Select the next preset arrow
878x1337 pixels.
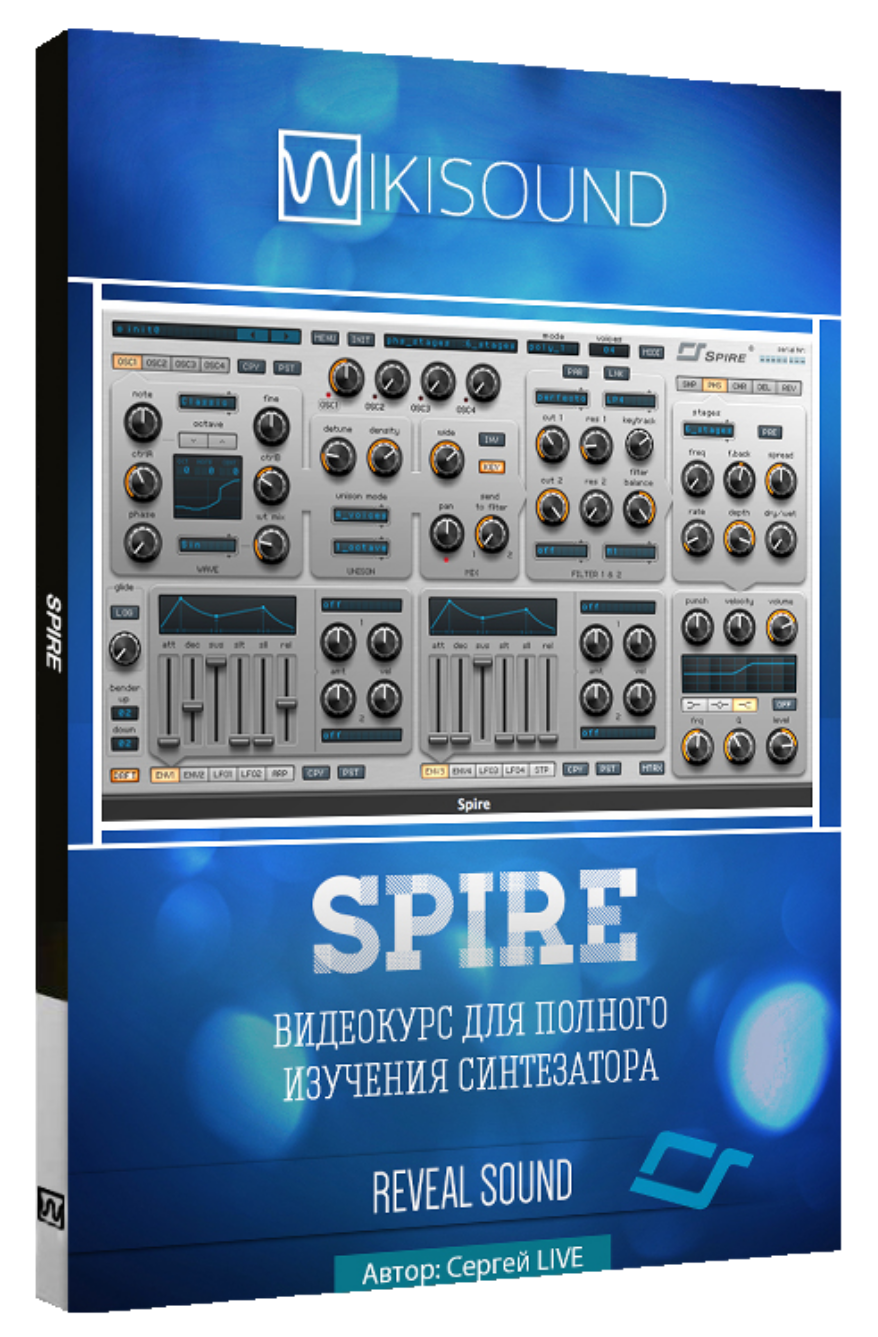pos(286,336)
